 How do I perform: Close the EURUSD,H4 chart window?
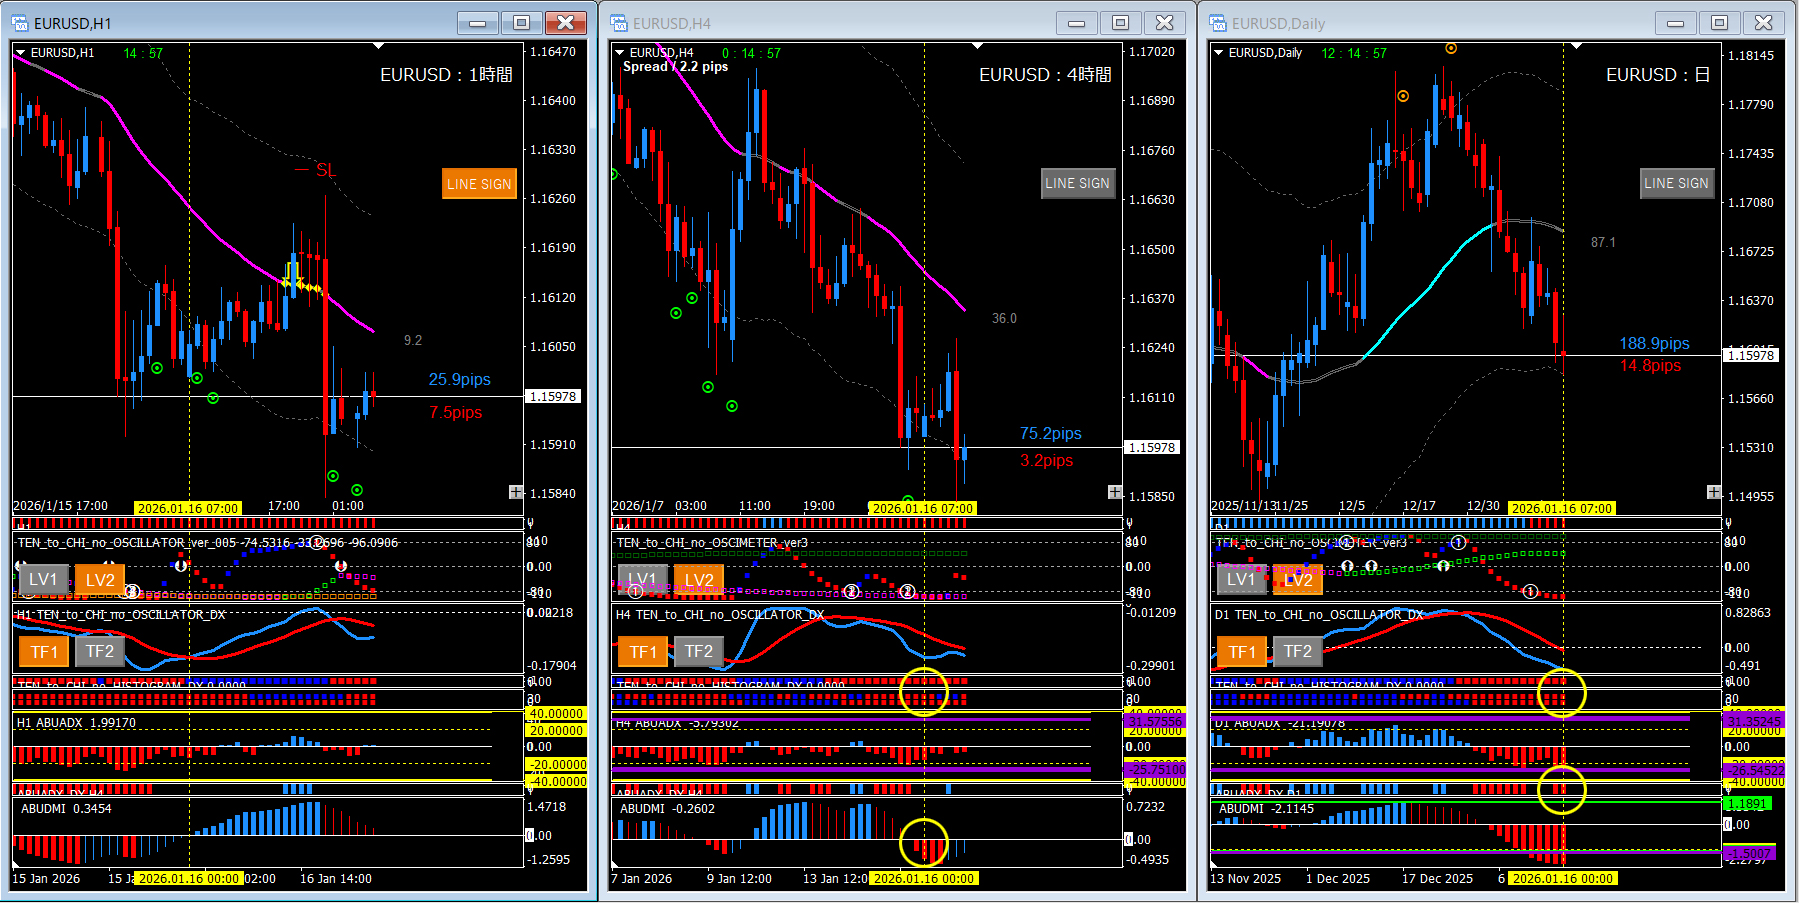point(1165,22)
